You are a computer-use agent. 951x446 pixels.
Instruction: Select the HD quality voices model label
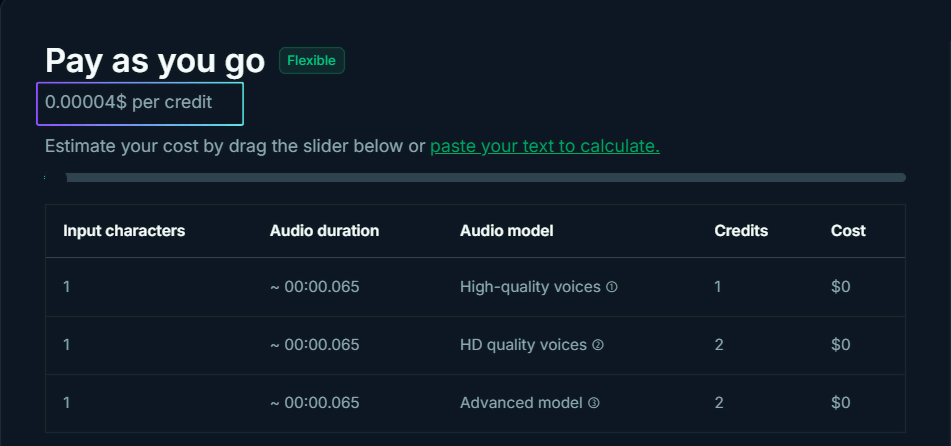(523, 345)
